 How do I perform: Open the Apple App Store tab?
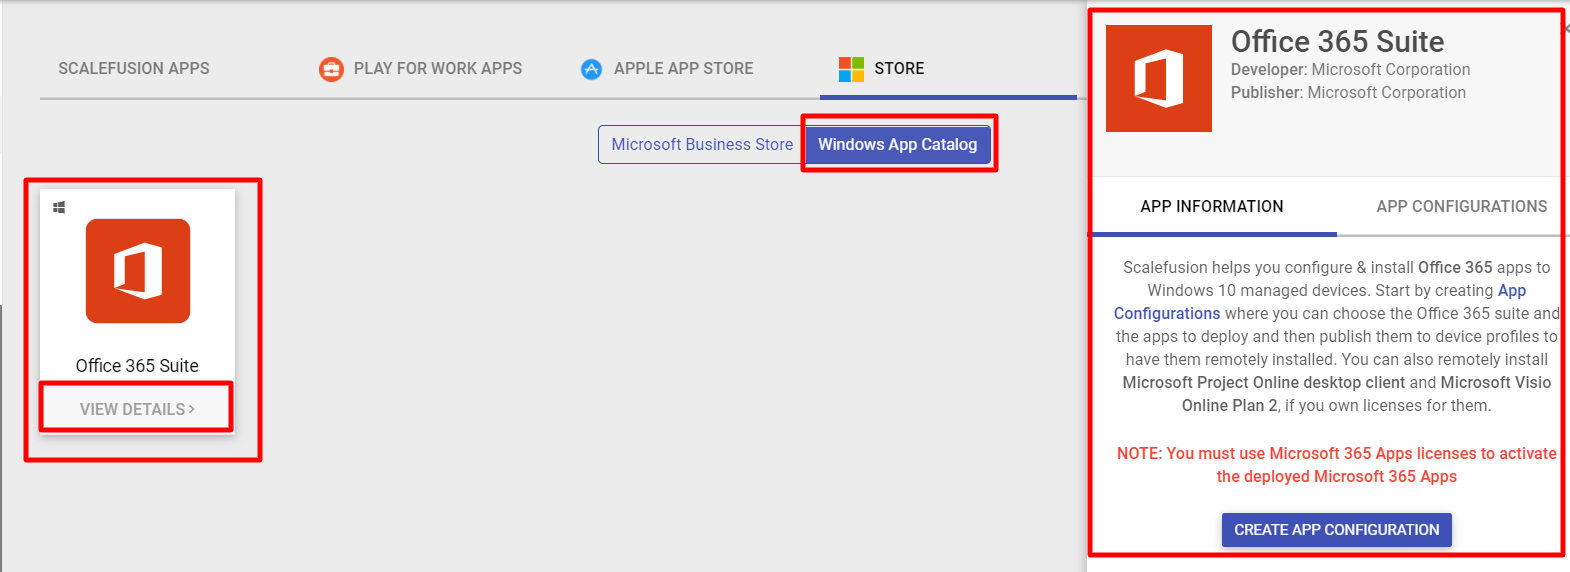pyautogui.click(x=667, y=68)
